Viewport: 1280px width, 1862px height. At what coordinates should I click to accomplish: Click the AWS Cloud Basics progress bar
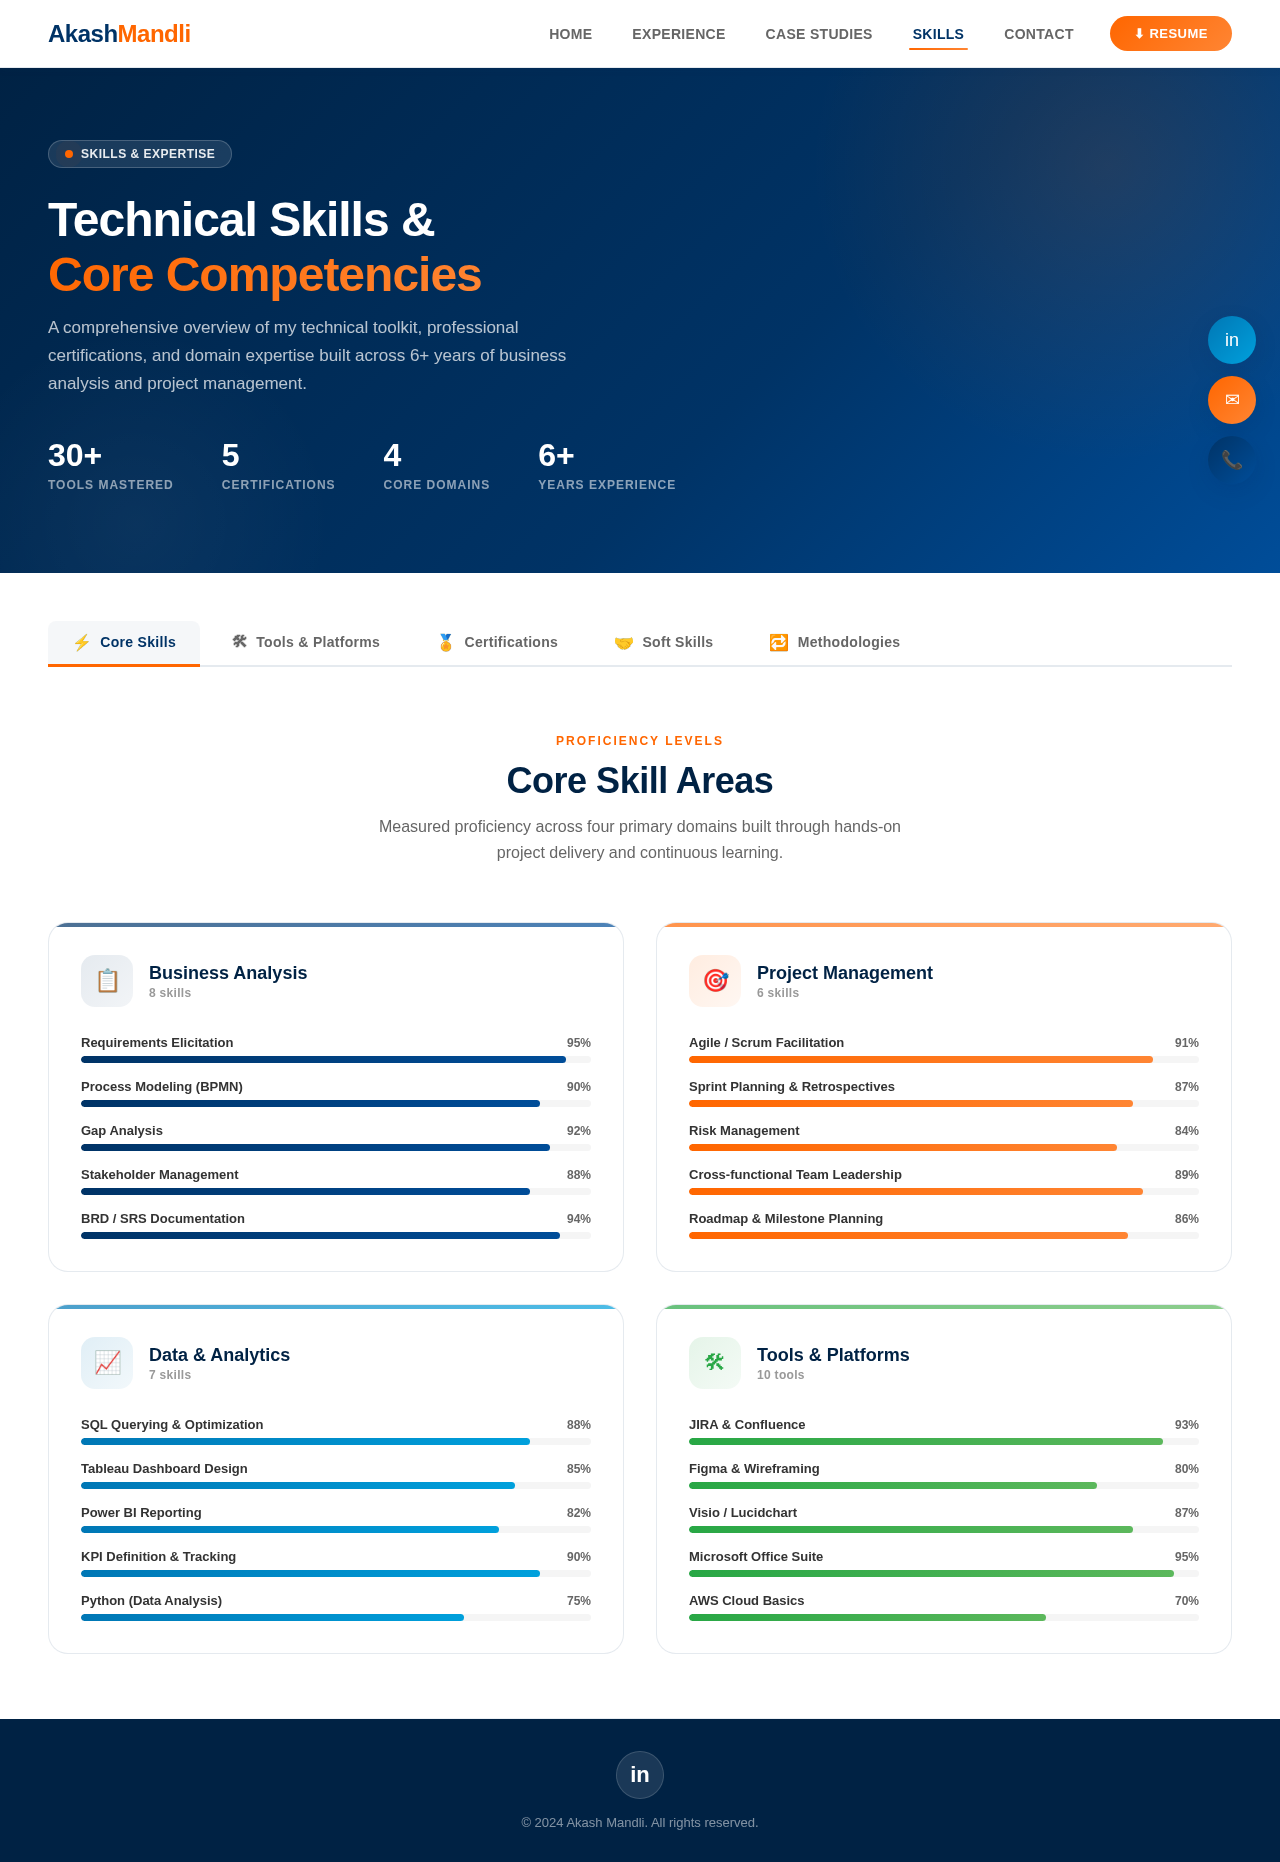(944, 1617)
